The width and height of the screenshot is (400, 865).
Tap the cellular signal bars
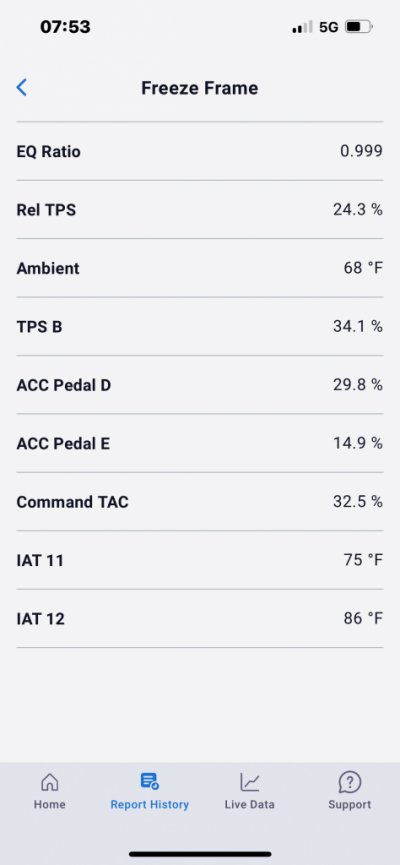(x=302, y=27)
